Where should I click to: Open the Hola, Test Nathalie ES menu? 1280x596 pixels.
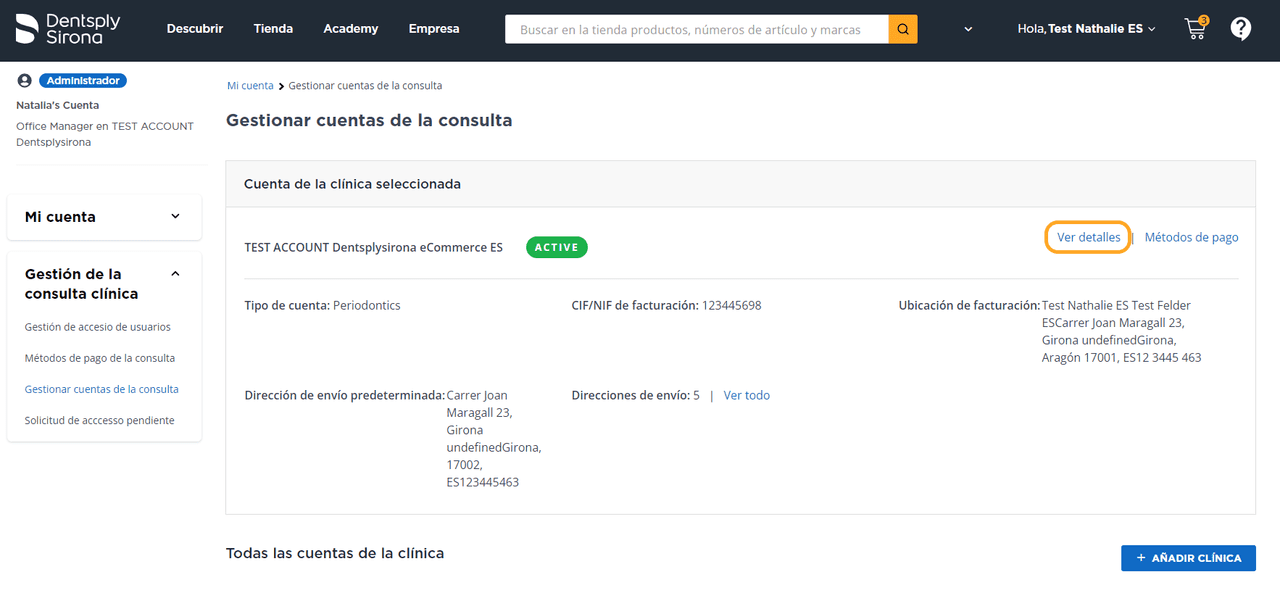[1086, 29]
